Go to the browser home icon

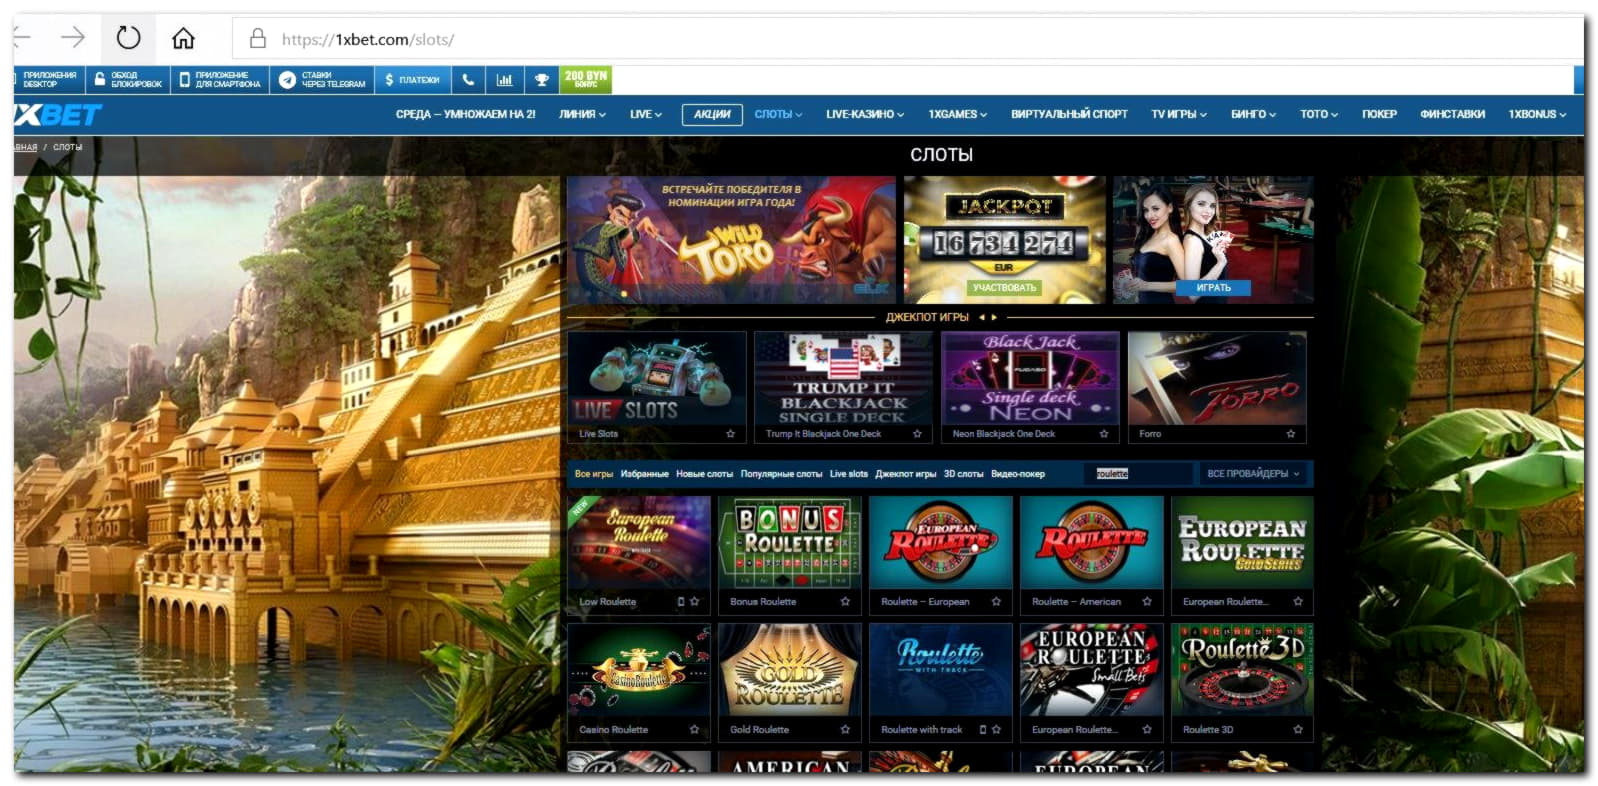point(183,38)
